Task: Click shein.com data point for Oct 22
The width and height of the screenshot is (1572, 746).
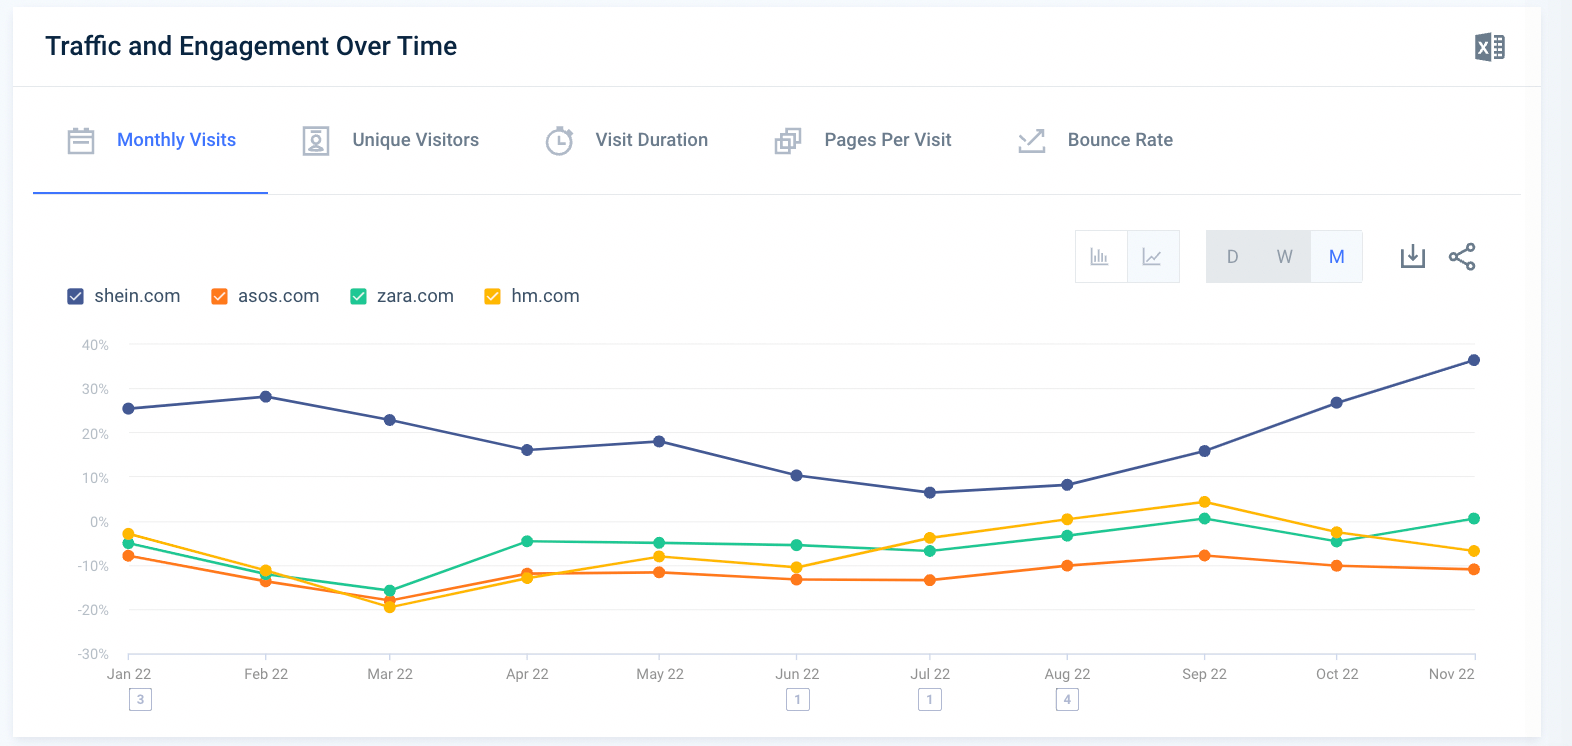Action: click(1337, 403)
